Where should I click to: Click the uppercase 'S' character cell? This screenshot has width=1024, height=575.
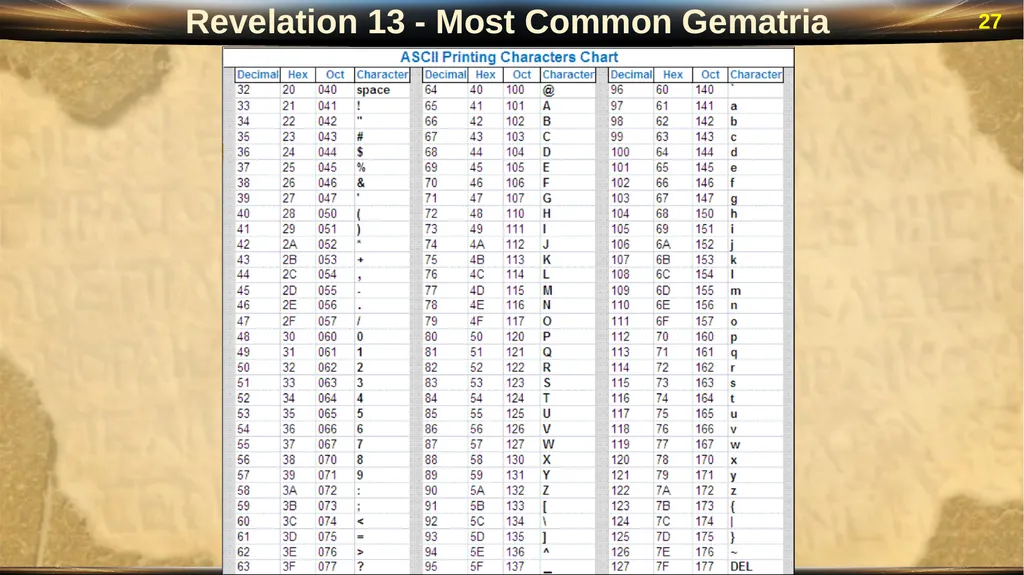[547, 383]
